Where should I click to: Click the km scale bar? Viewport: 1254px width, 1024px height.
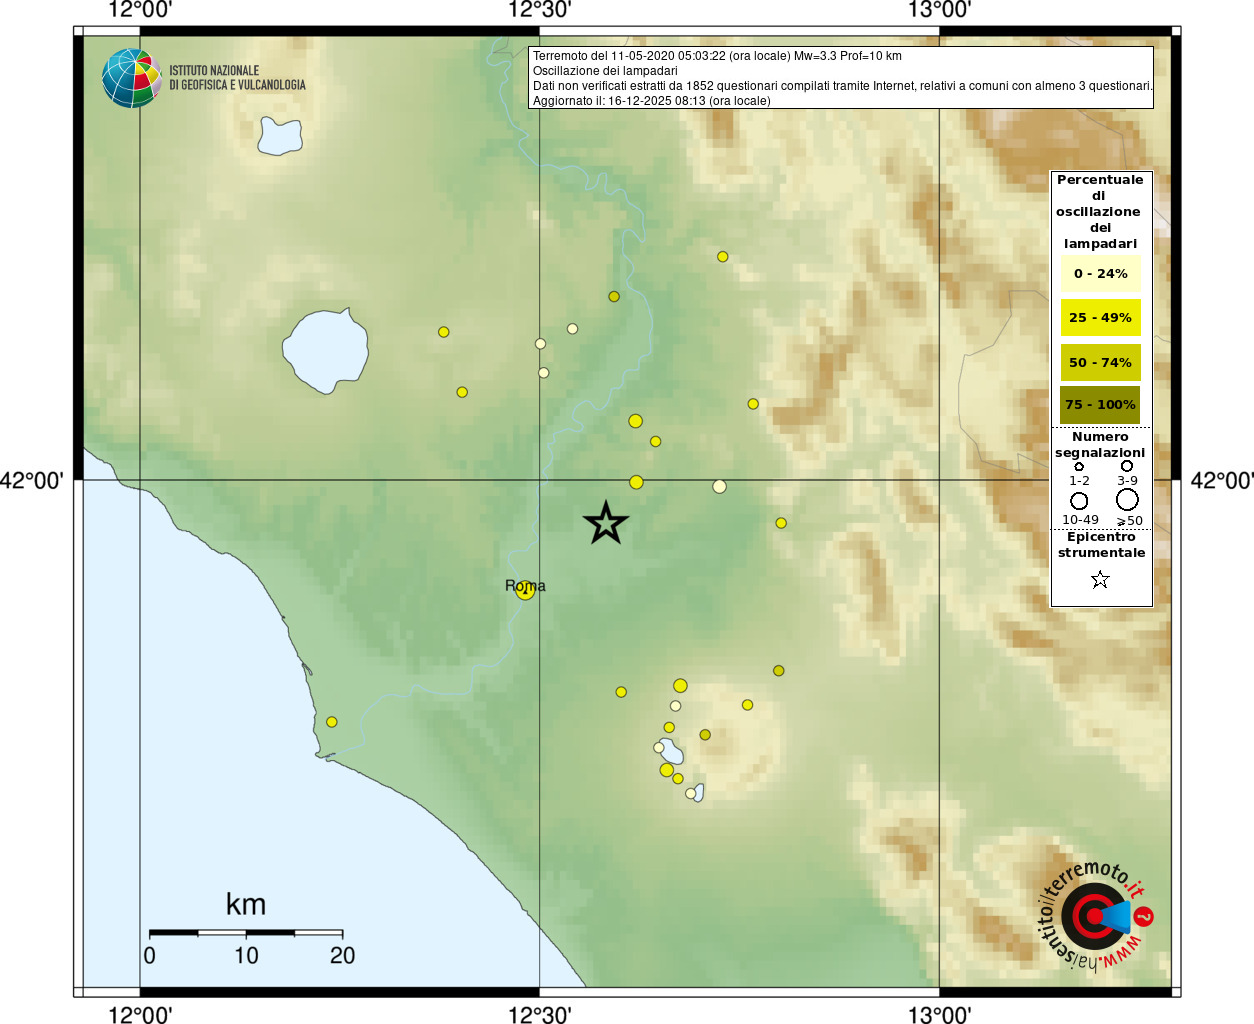(x=246, y=933)
